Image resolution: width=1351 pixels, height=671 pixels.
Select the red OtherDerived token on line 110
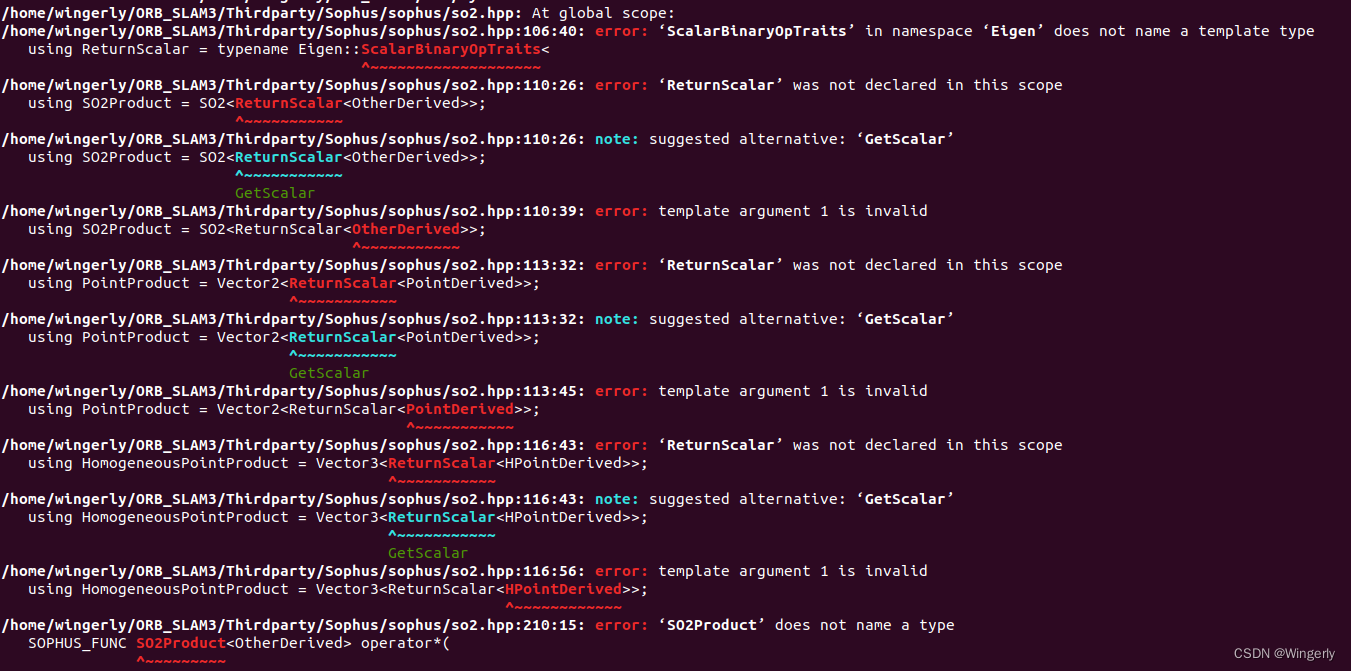tap(405, 229)
